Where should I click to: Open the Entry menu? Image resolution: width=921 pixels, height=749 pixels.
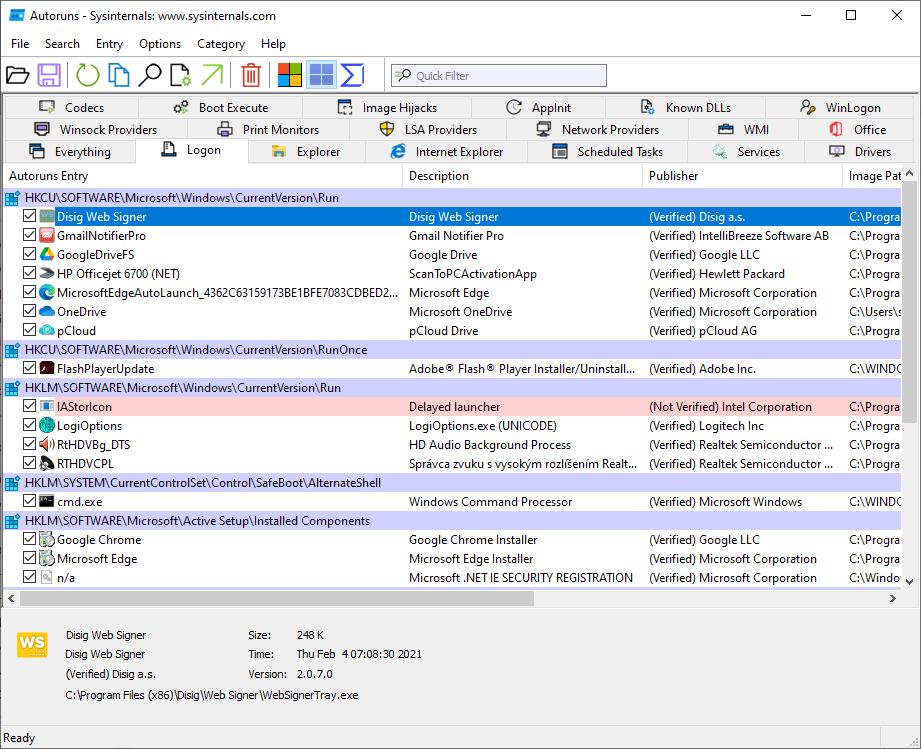coord(109,43)
